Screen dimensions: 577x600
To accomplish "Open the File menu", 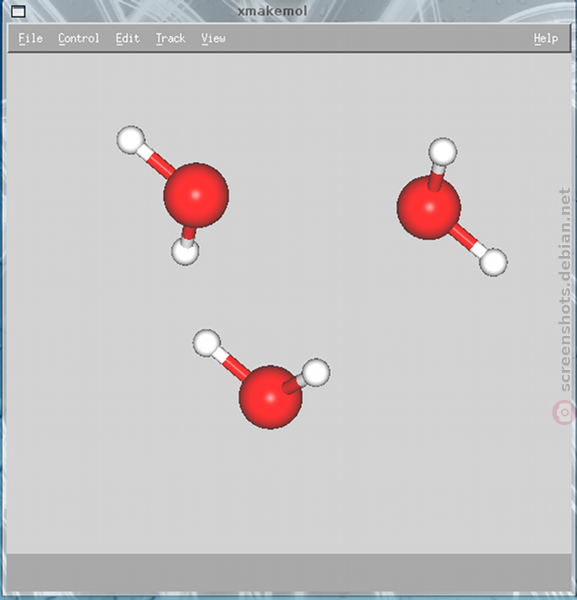I will [x=30, y=38].
